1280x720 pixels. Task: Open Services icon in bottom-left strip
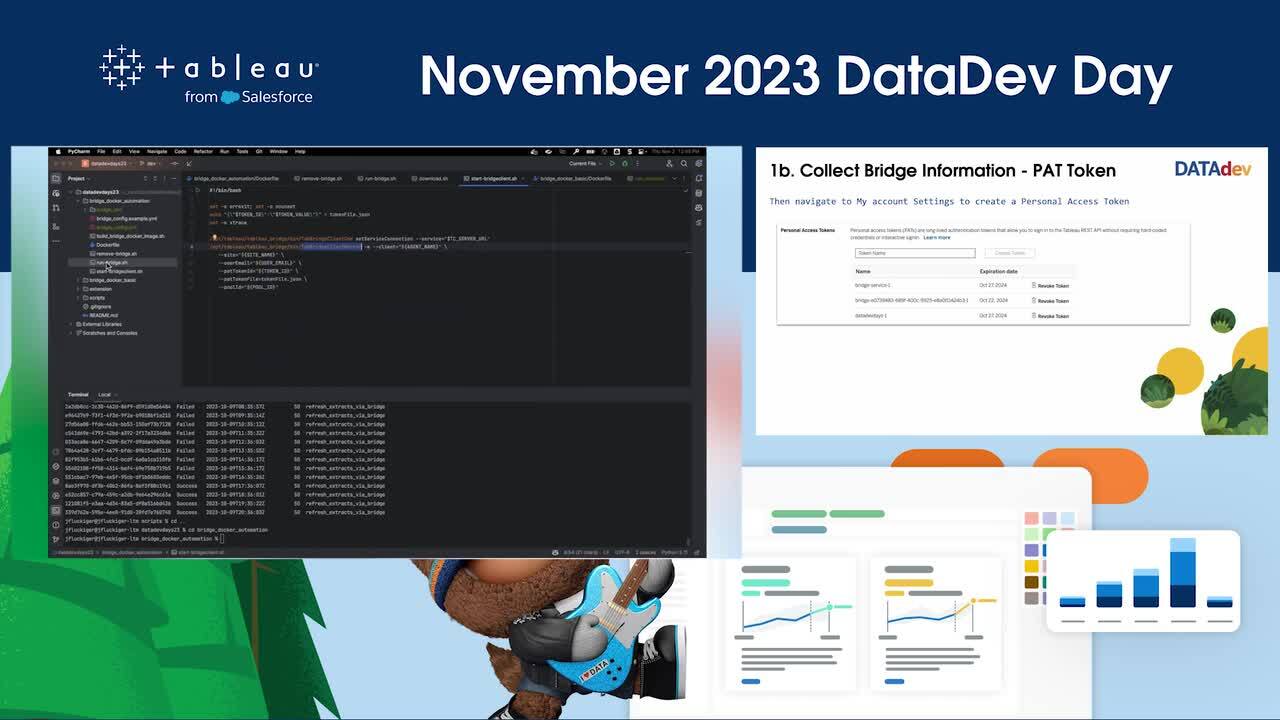56,496
